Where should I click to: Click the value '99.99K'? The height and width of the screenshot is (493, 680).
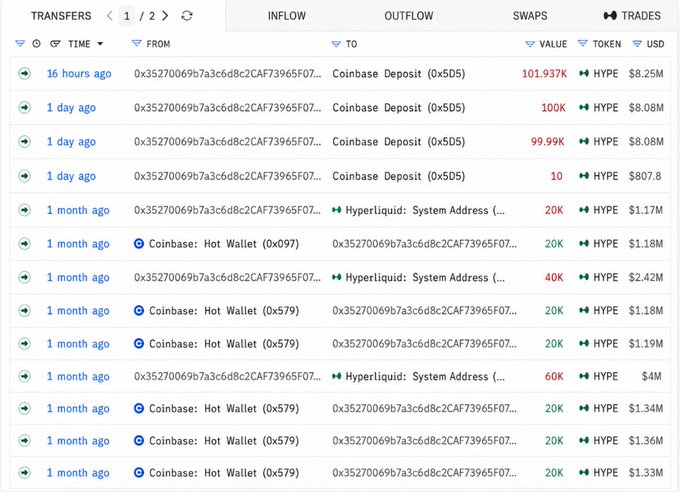(548, 142)
